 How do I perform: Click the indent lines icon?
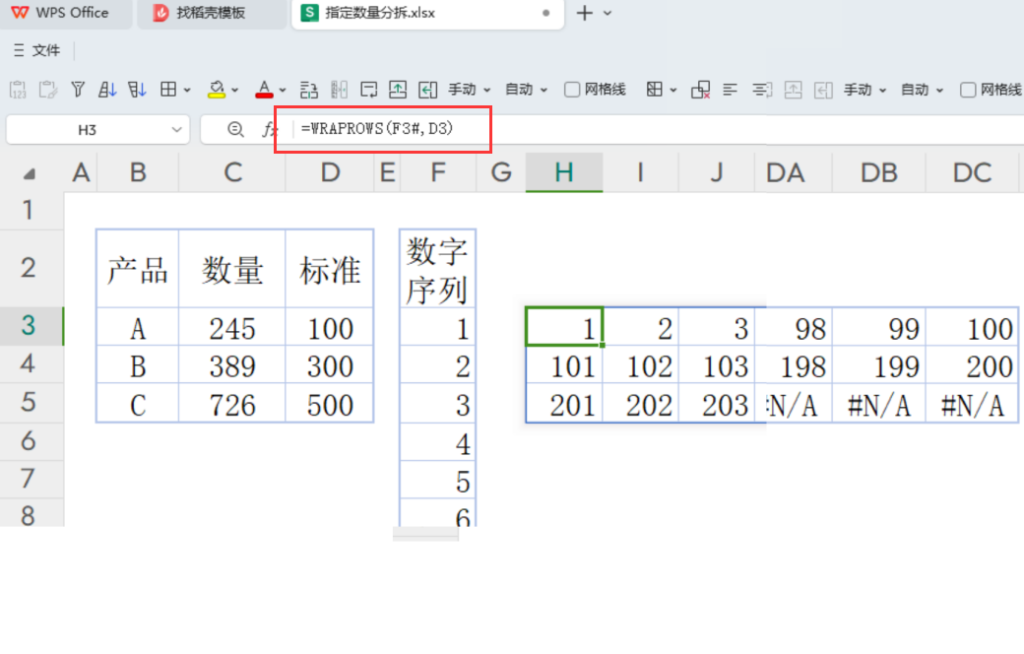(761, 90)
